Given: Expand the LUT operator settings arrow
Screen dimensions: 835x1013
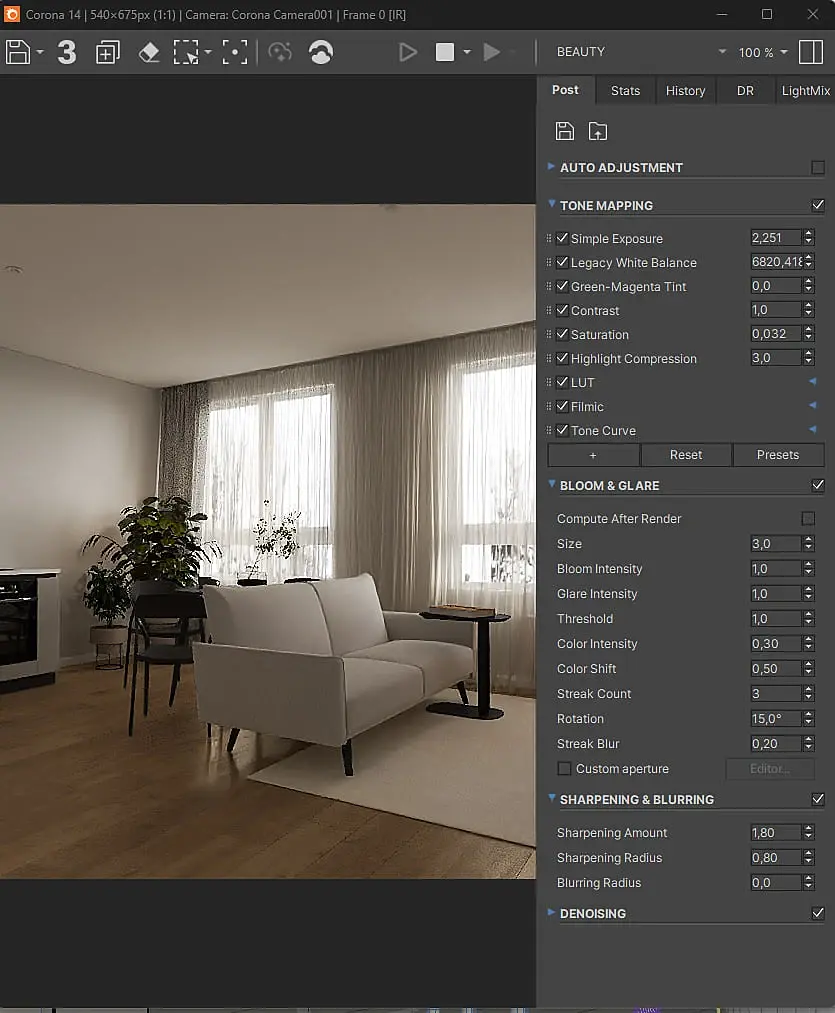Looking at the screenshot, I should pos(813,382).
